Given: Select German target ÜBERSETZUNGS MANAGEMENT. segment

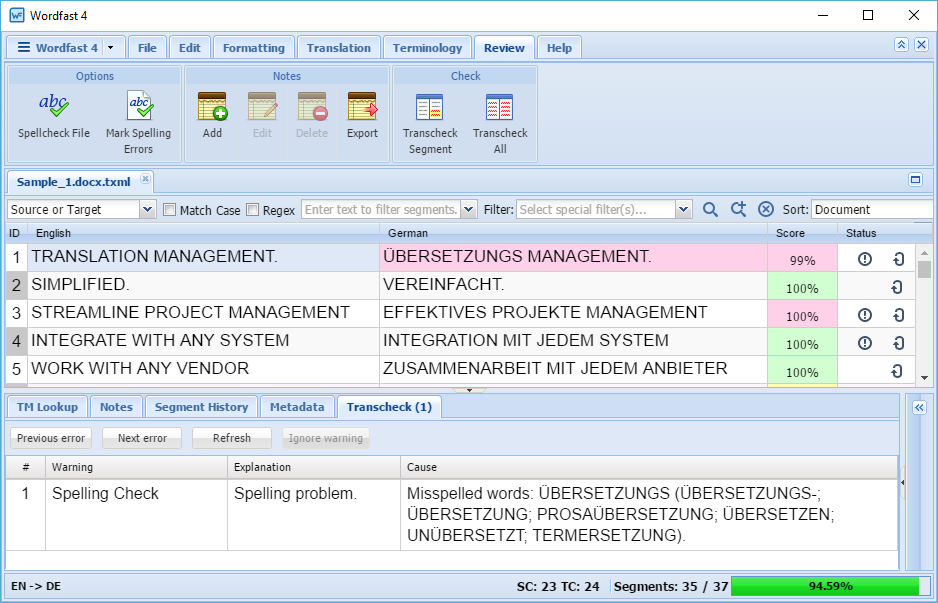Looking at the screenshot, I should [573, 257].
